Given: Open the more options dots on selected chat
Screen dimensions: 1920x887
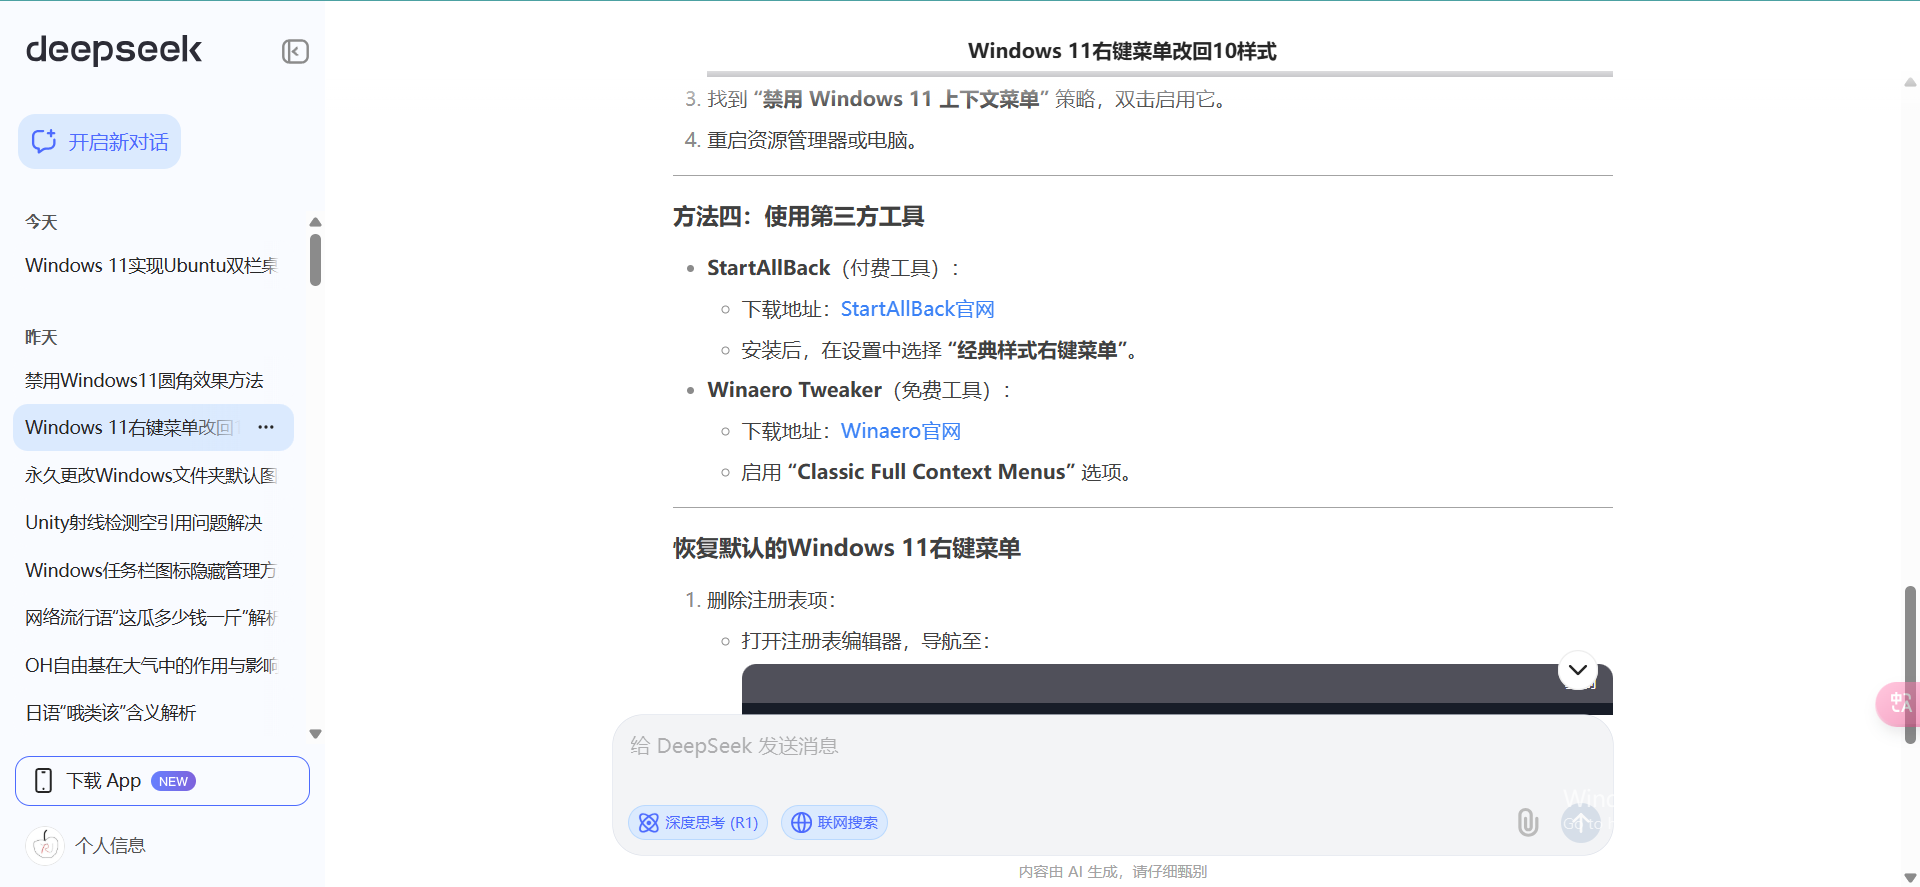Looking at the screenshot, I should pos(266,428).
